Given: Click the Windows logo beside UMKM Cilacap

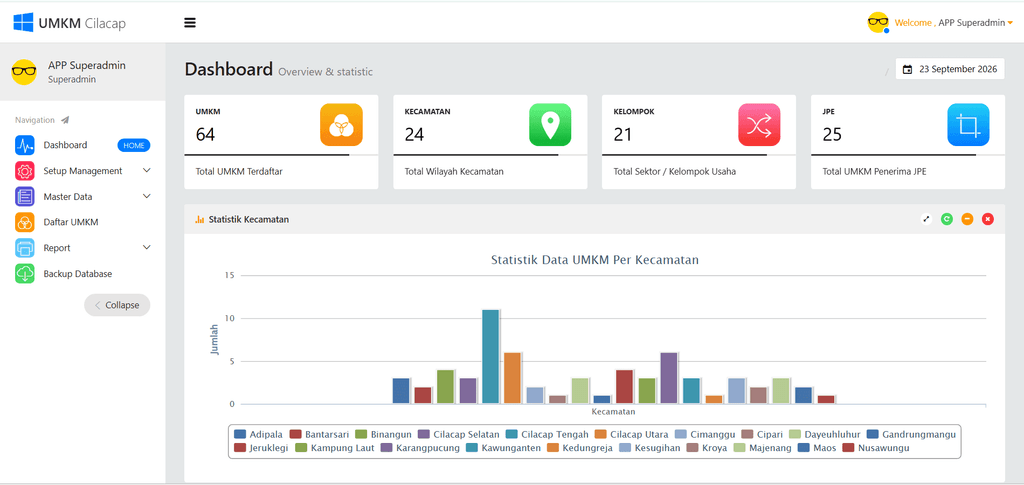Looking at the screenshot, I should [23, 23].
